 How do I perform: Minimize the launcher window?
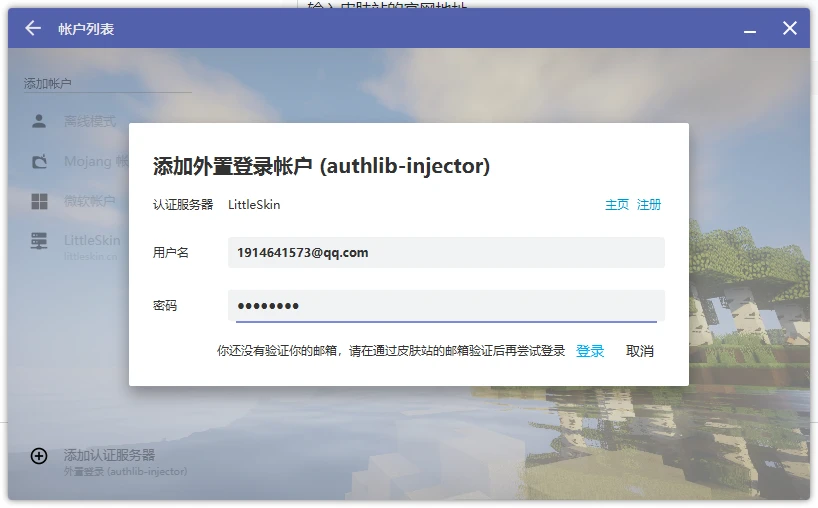(750, 30)
